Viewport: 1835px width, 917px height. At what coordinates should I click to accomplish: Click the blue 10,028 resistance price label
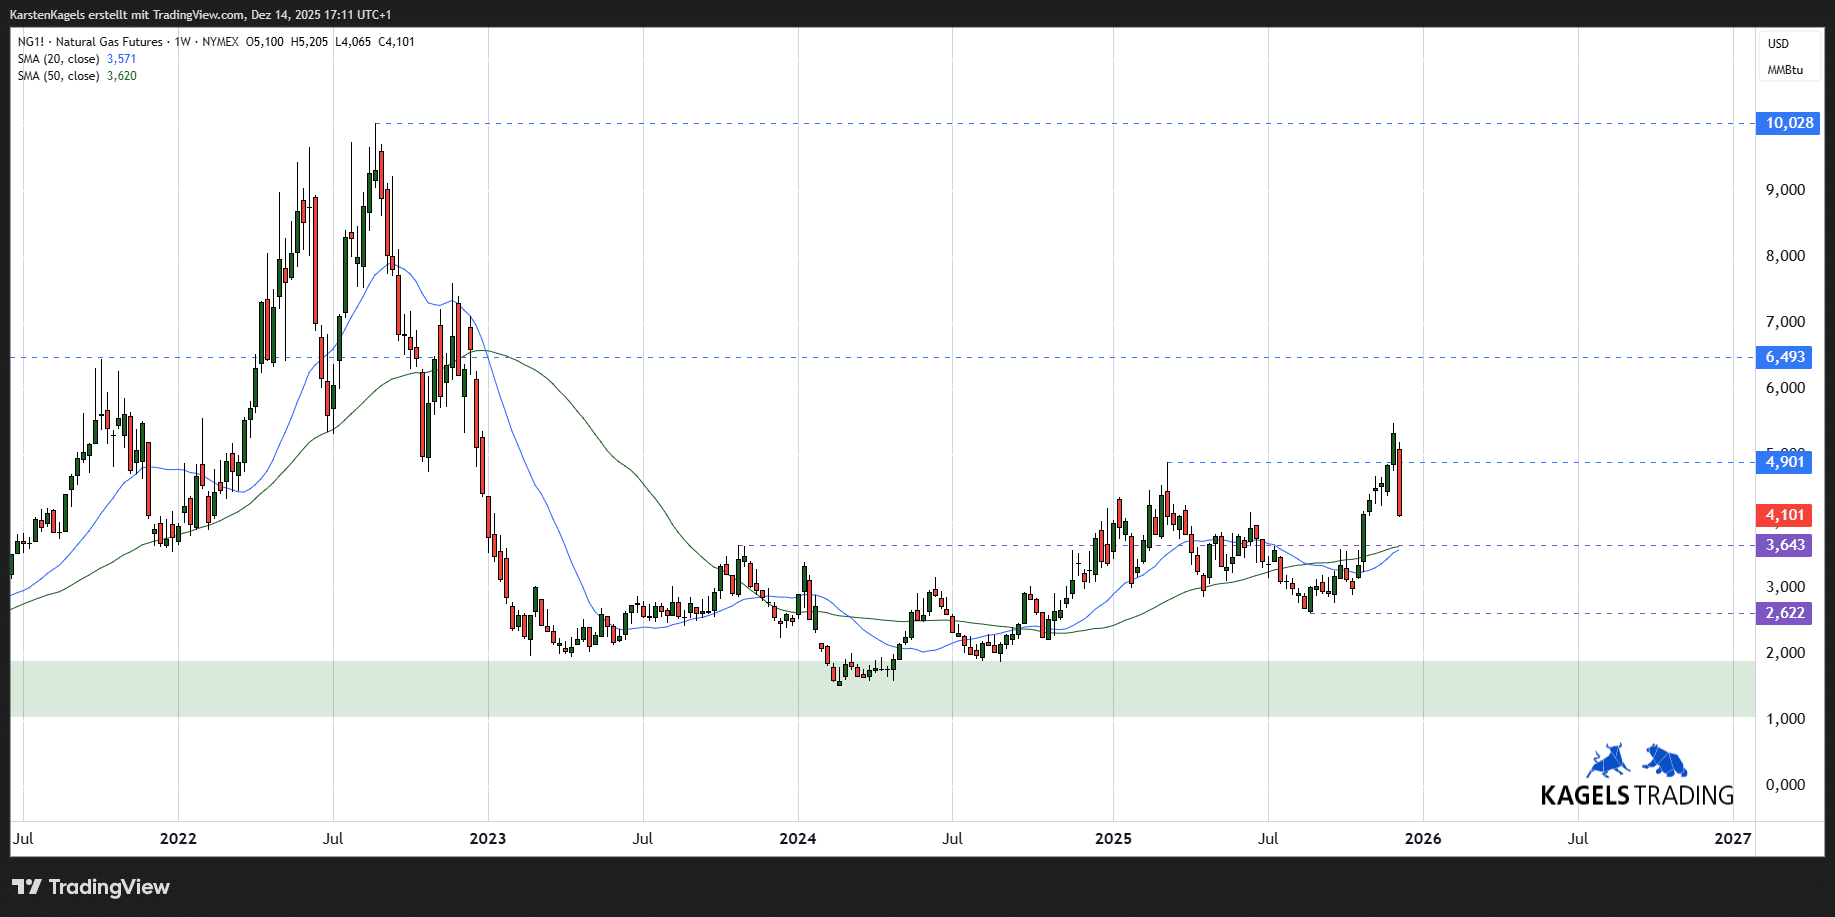(x=1786, y=123)
